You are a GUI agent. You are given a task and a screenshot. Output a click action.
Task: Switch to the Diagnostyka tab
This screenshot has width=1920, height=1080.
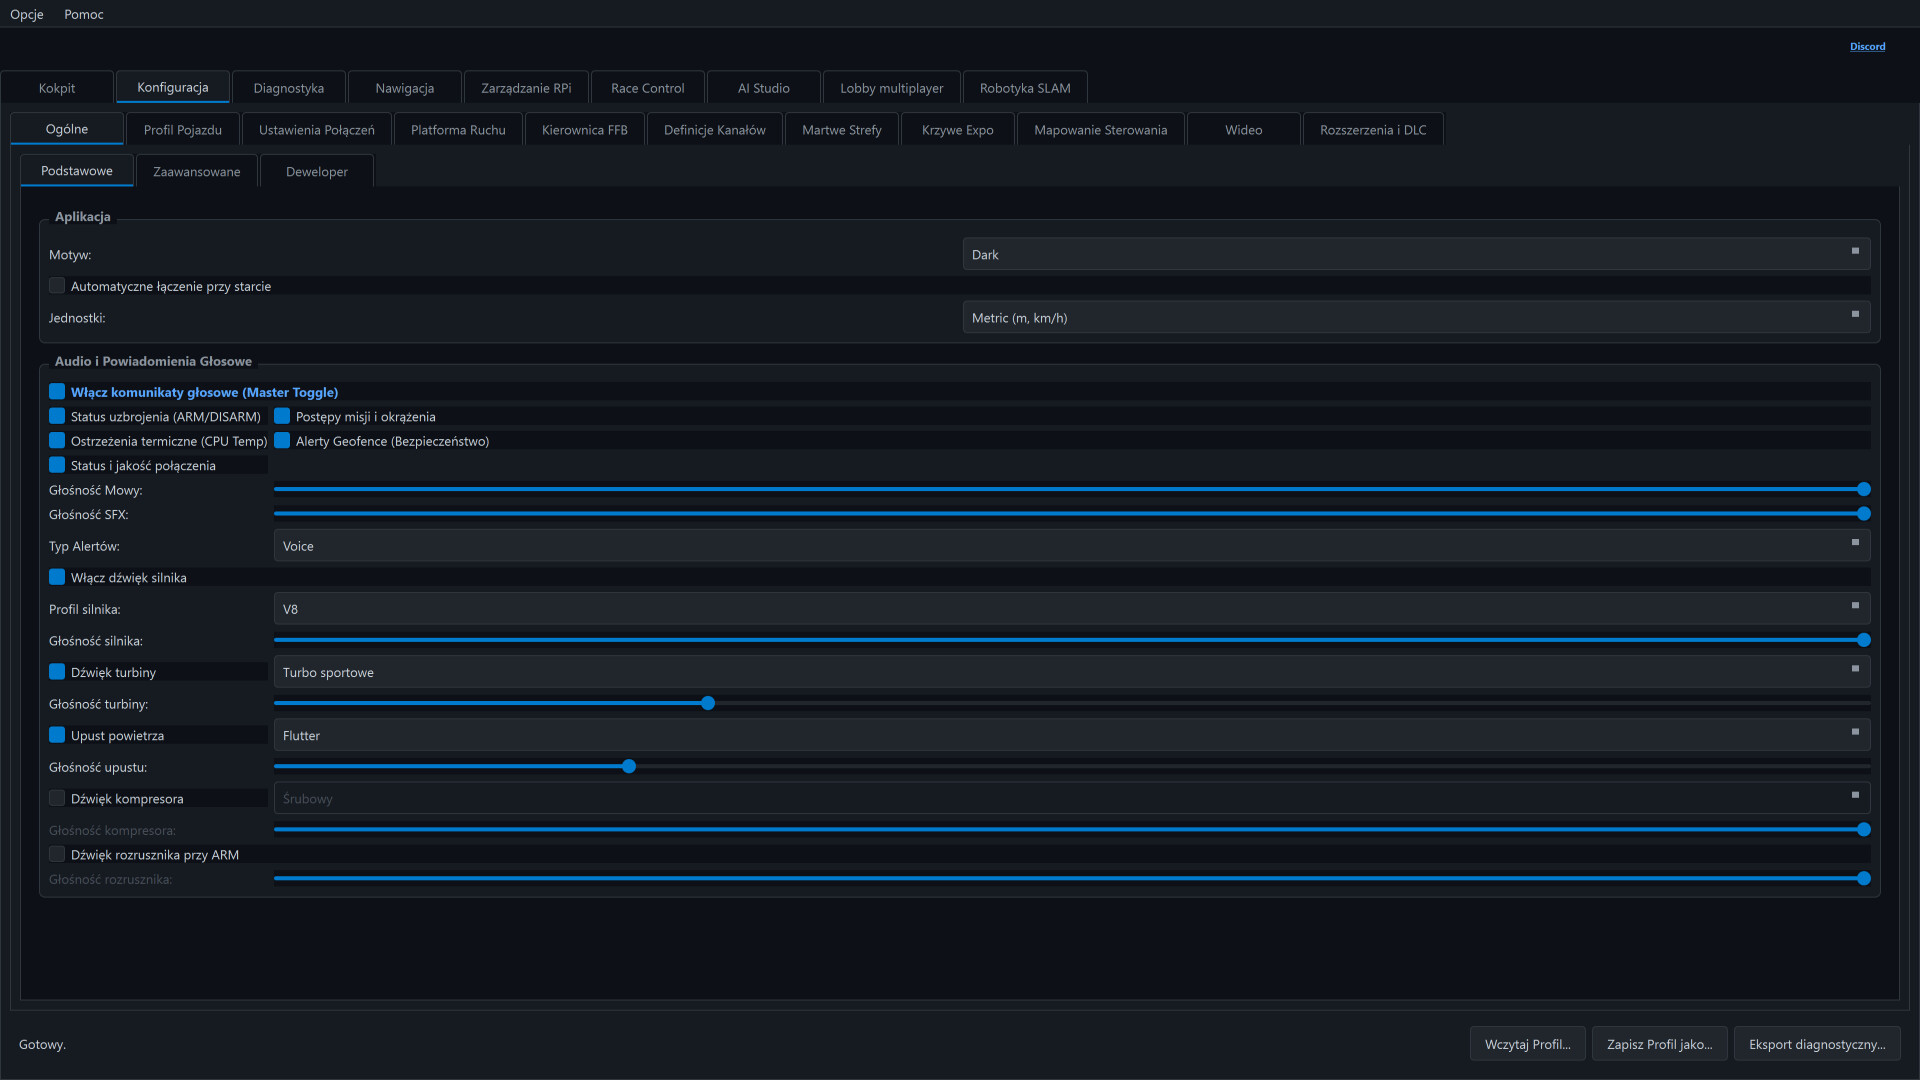(289, 88)
